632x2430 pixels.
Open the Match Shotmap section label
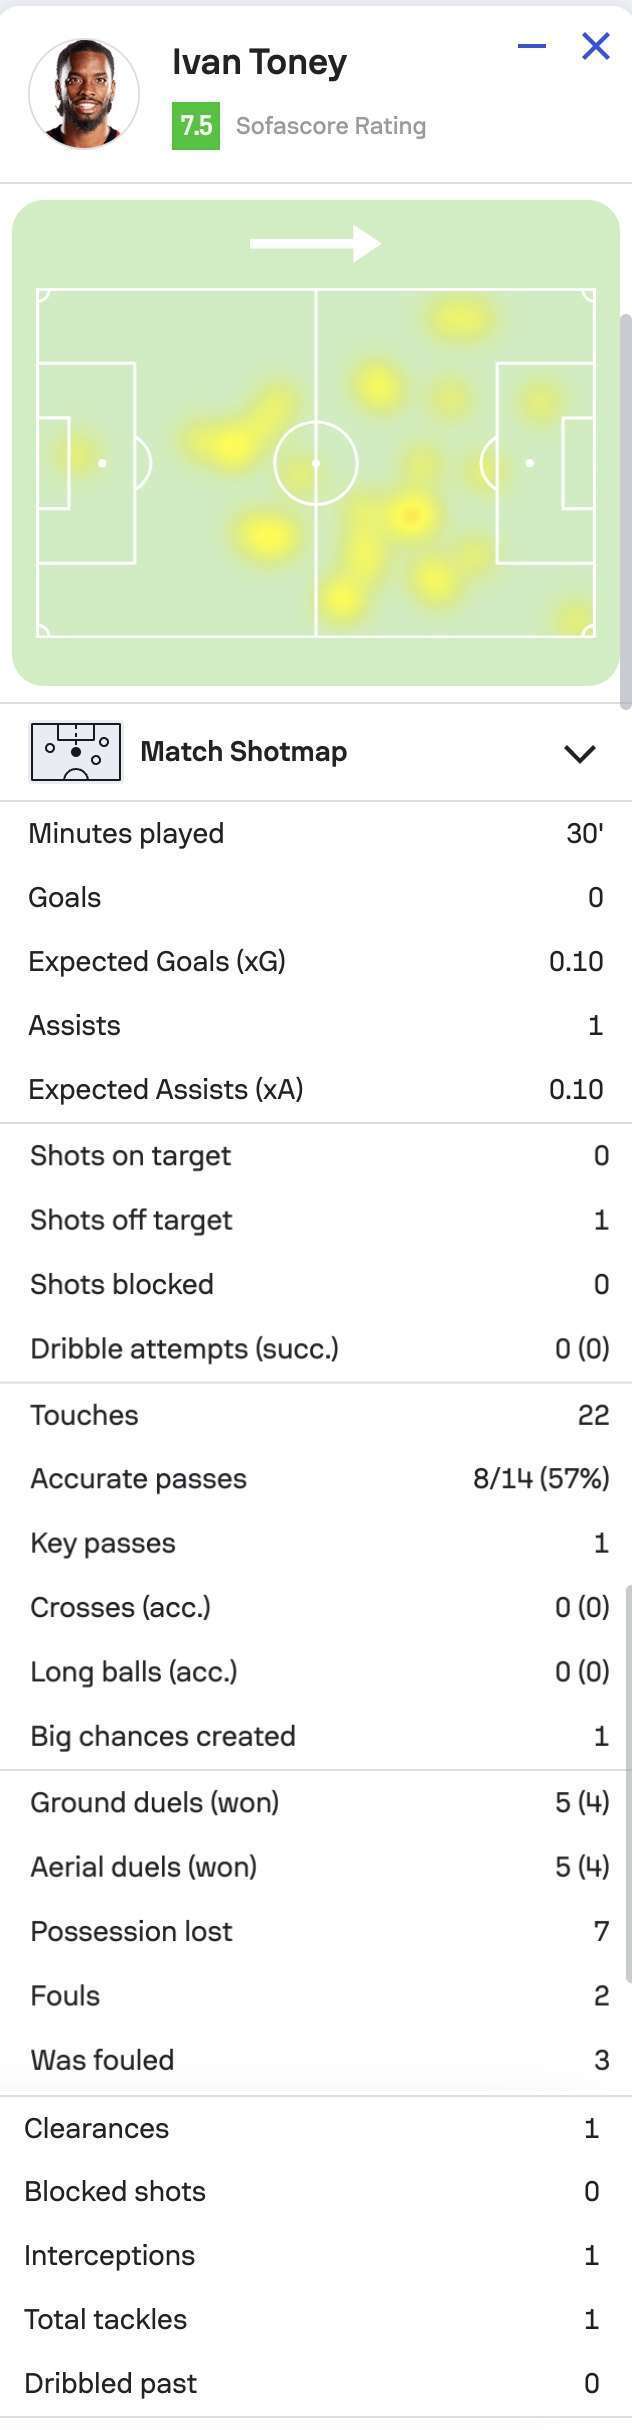click(243, 752)
